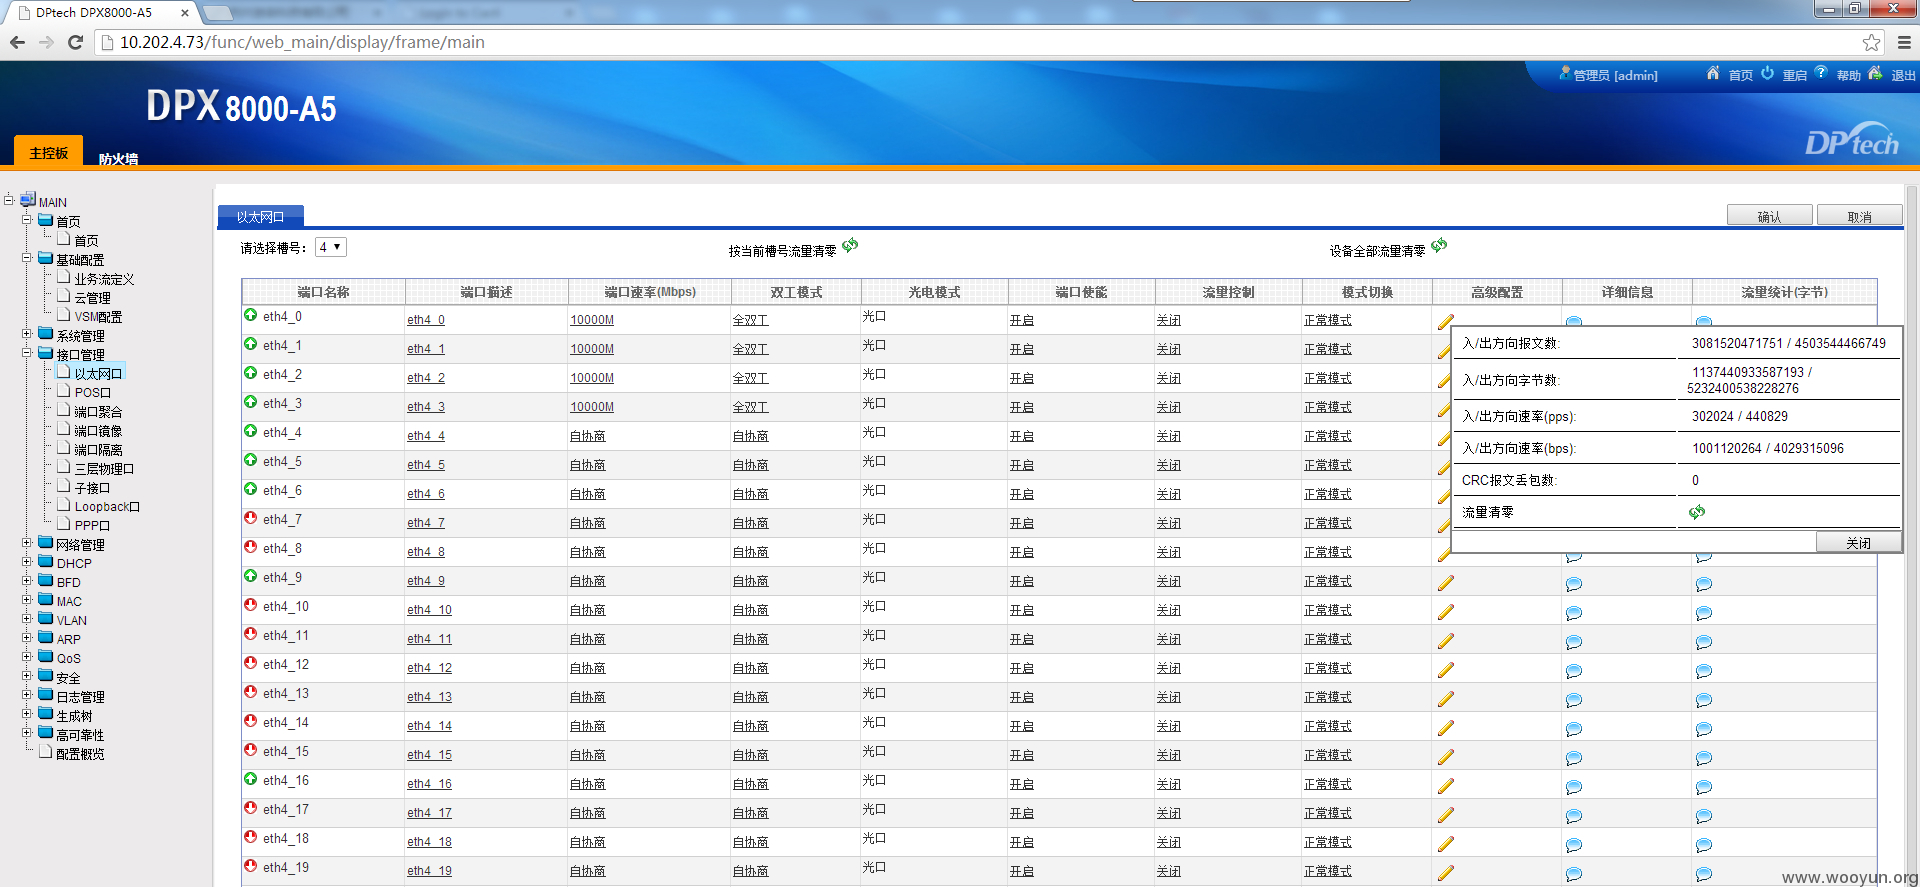Expand the 网络管理 tree node

coord(27,543)
